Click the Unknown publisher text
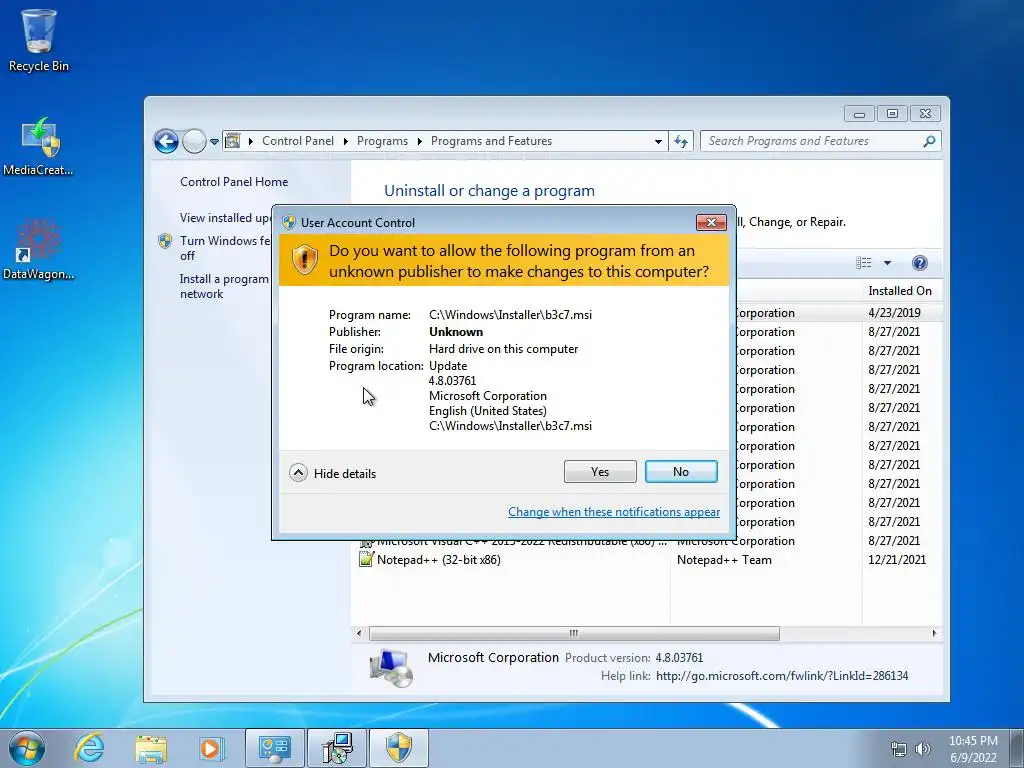 [x=456, y=332]
